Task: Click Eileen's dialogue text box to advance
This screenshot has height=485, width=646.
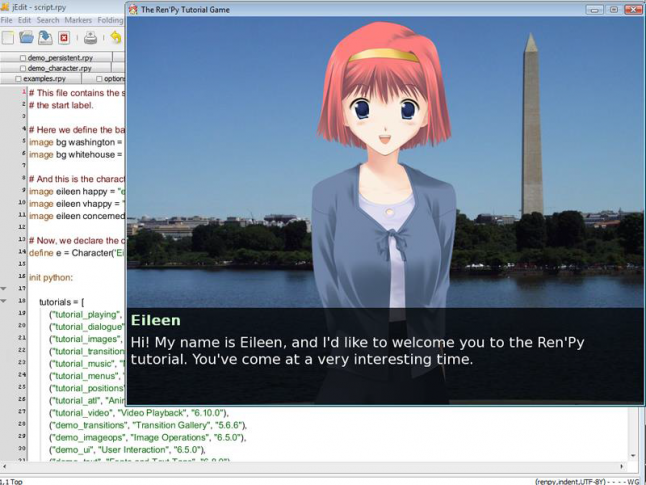Action: pyautogui.click(x=385, y=355)
